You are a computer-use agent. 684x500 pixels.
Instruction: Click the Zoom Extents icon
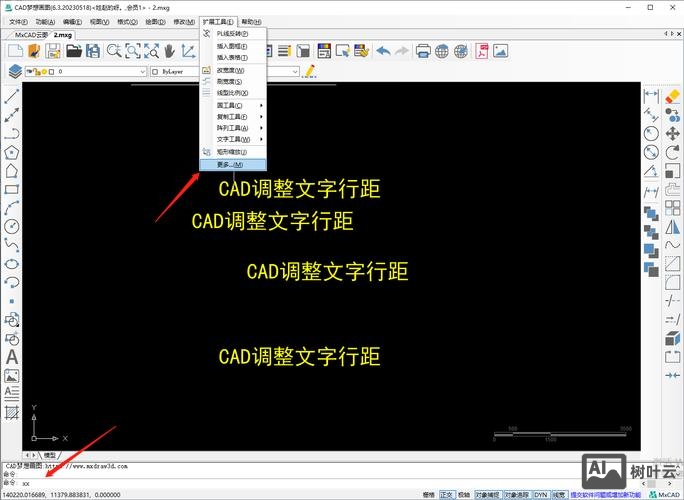point(151,51)
